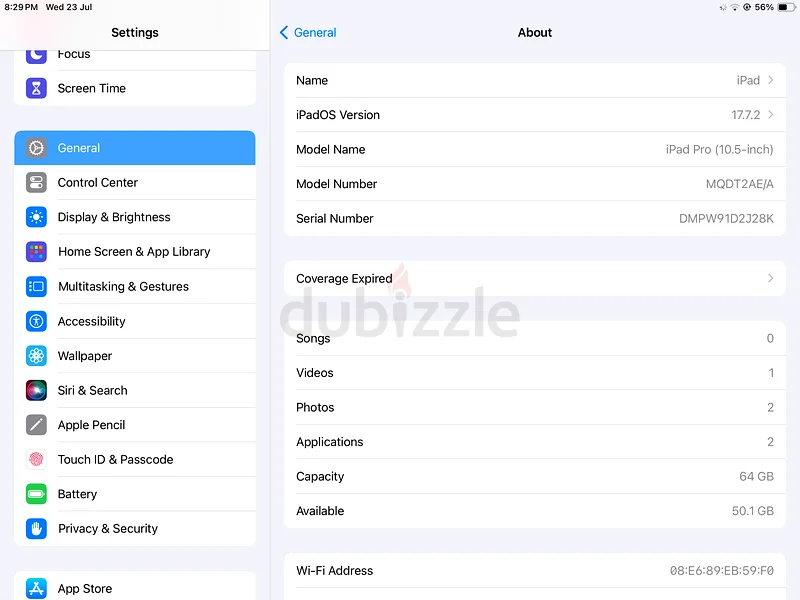
Task: Open Control Center settings
Action: pos(135,183)
